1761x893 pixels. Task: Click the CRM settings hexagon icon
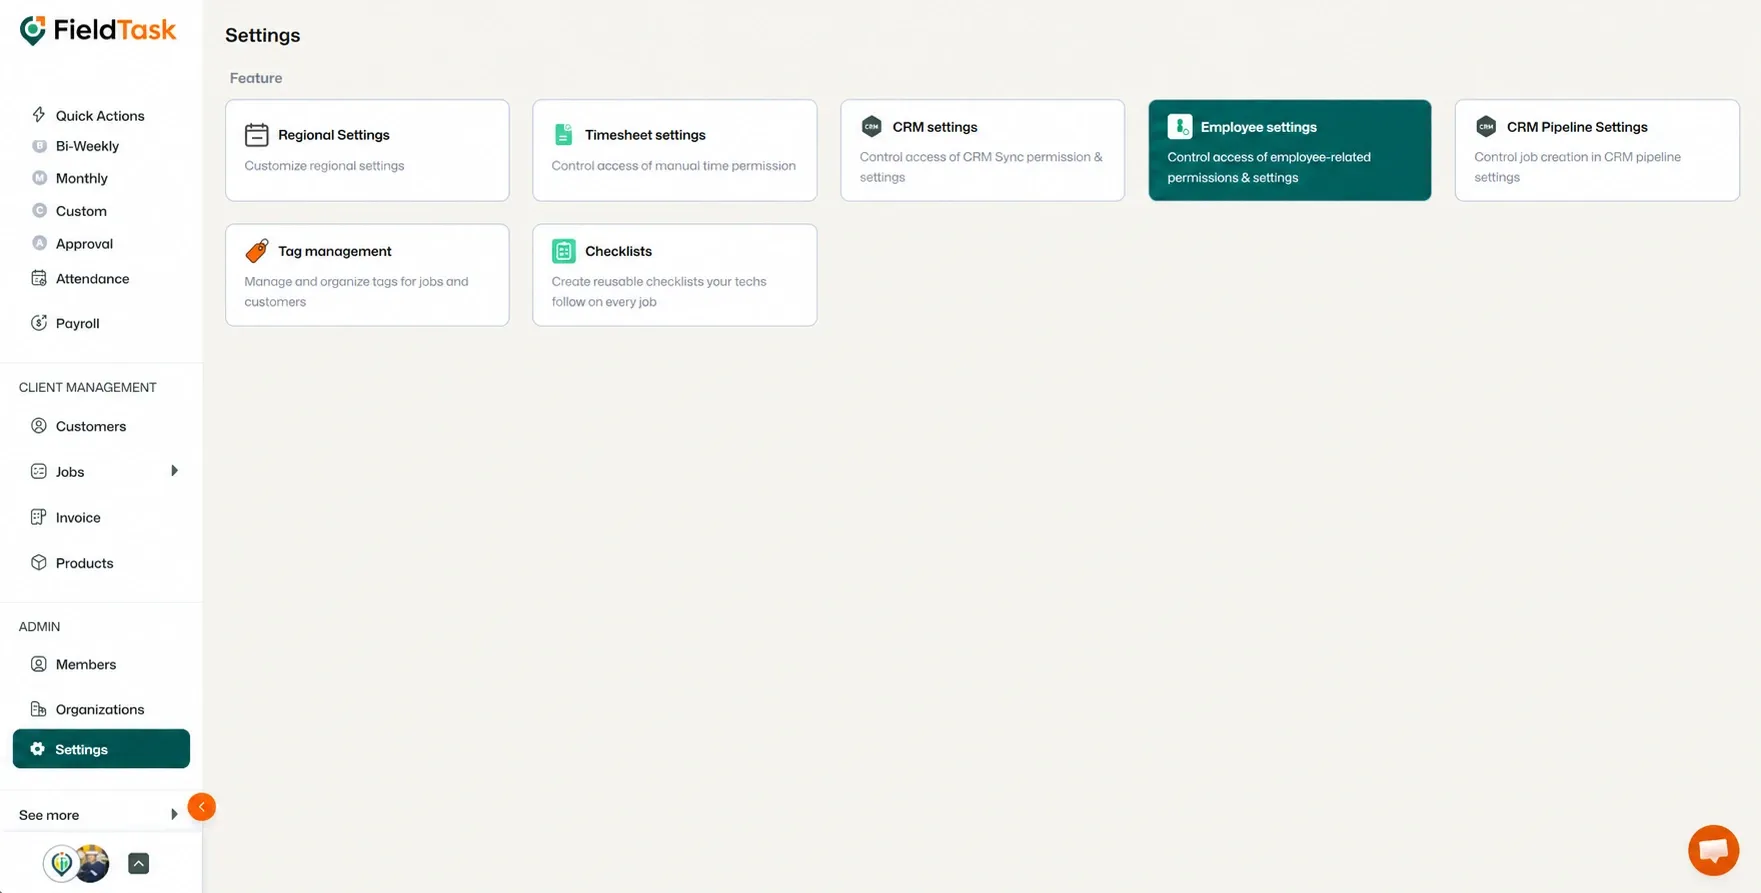pos(872,127)
